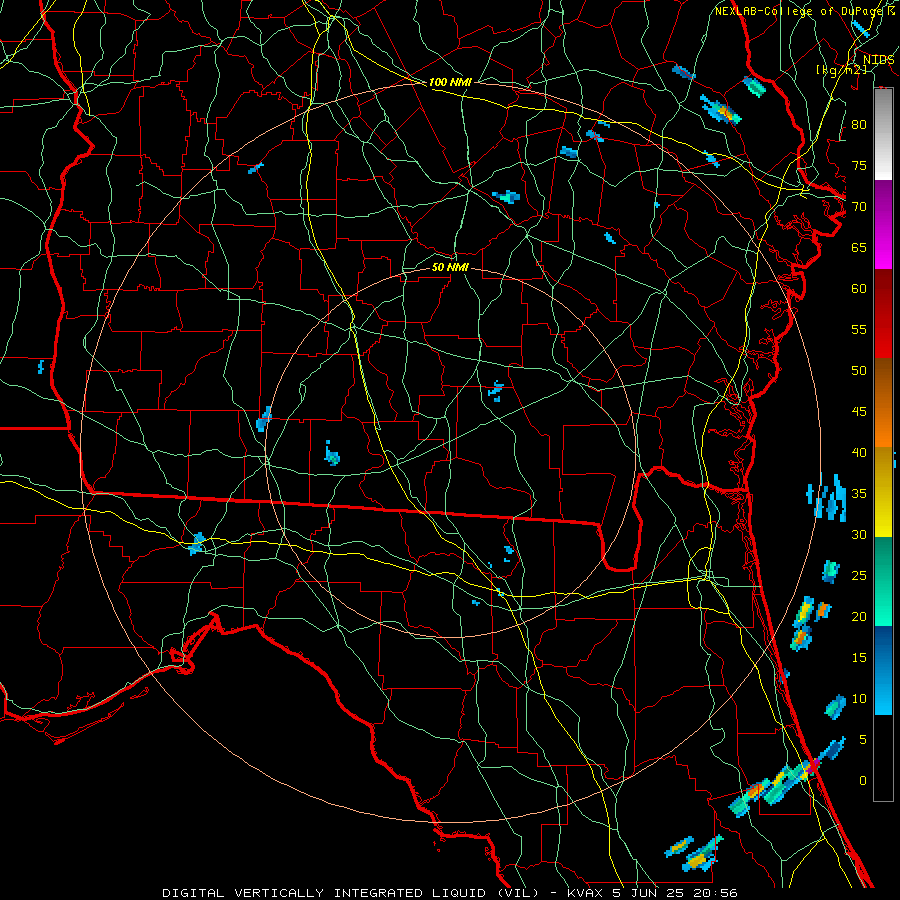Select the 25 value on the color scale
This screenshot has width=900, height=900.
click(859, 576)
